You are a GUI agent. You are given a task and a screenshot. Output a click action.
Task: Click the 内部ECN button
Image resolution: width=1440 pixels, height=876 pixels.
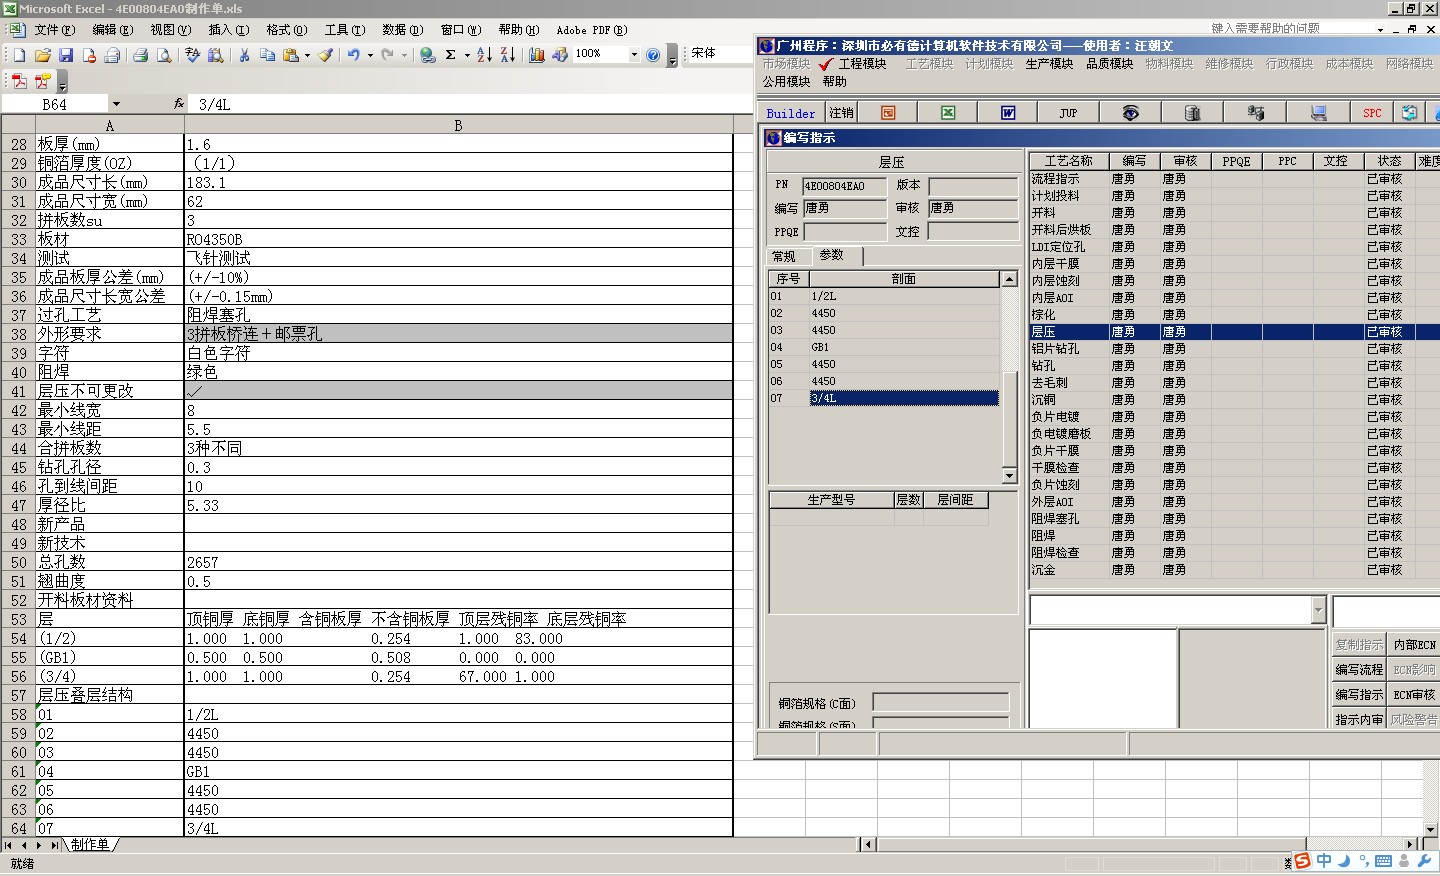coord(1414,645)
